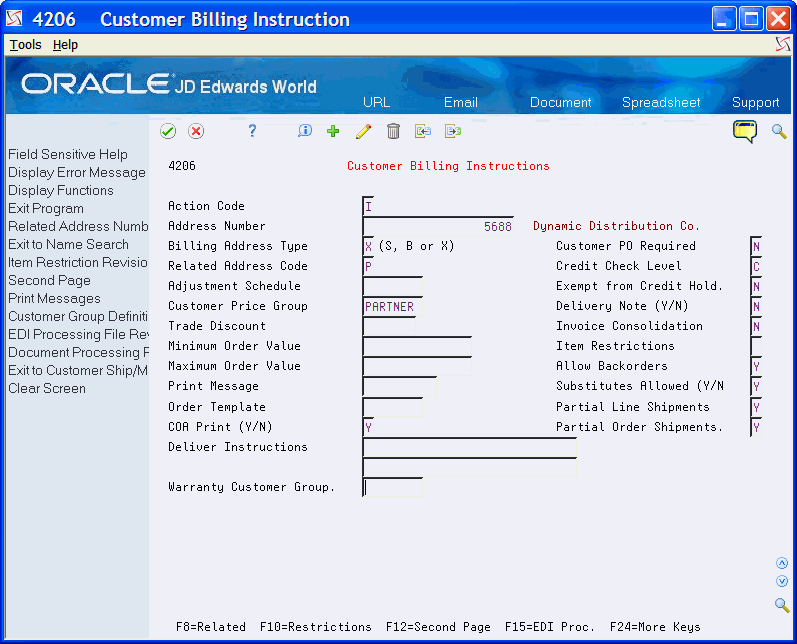Click the Order Template field
Screen dimensions: 797x644
click(393, 407)
